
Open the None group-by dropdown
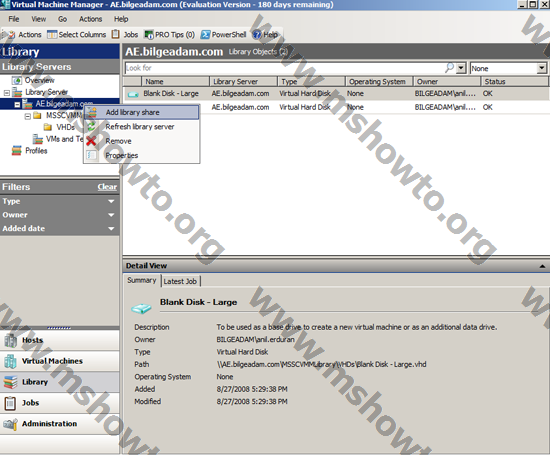point(541,68)
